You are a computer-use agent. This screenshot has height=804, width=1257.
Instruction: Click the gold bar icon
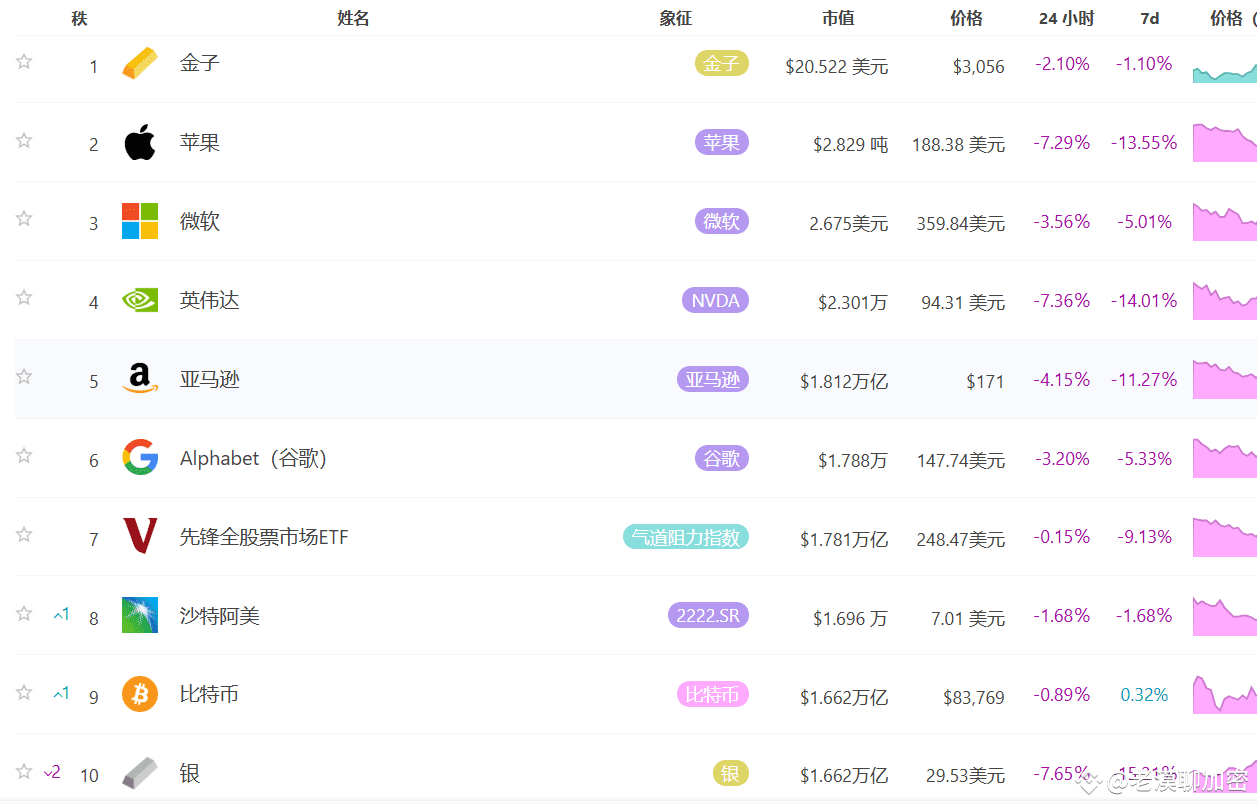[x=140, y=63]
